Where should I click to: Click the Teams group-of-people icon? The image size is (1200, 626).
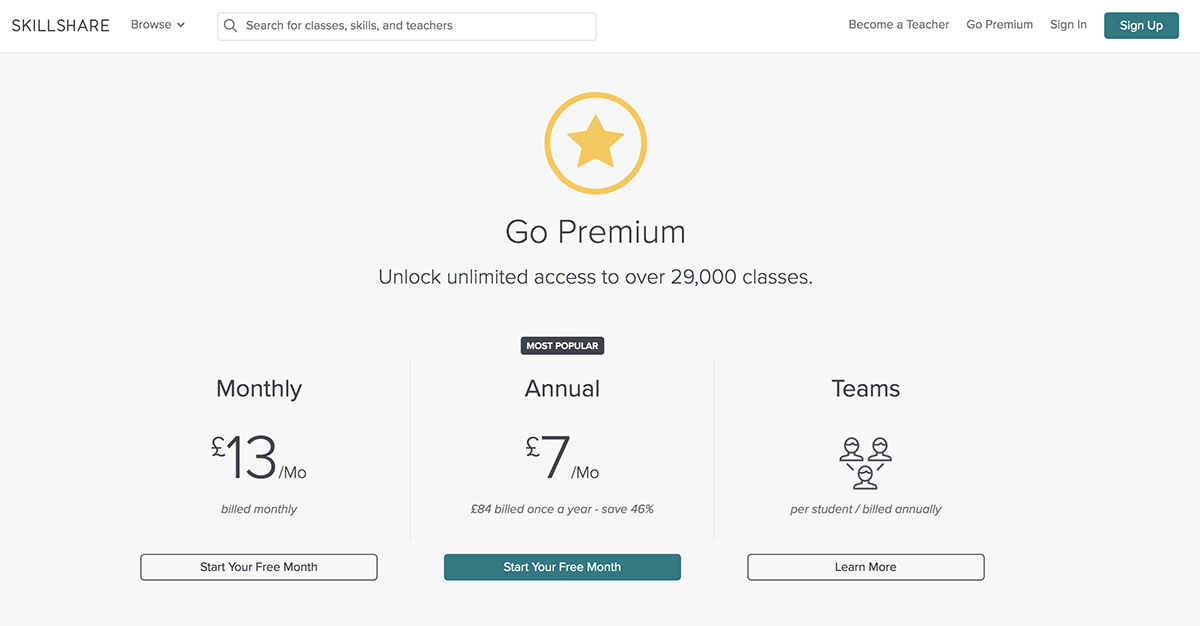tap(865, 462)
